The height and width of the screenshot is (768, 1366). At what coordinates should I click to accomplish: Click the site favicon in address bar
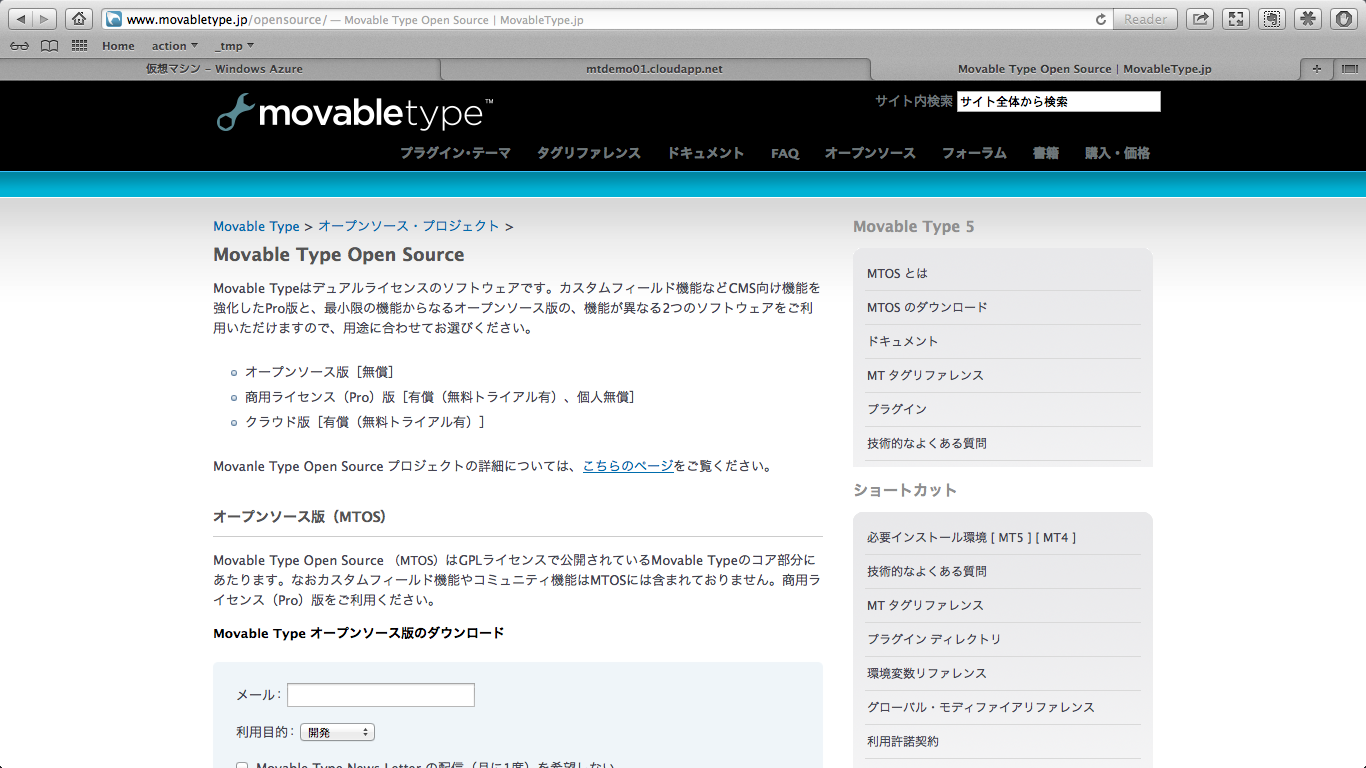114,19
